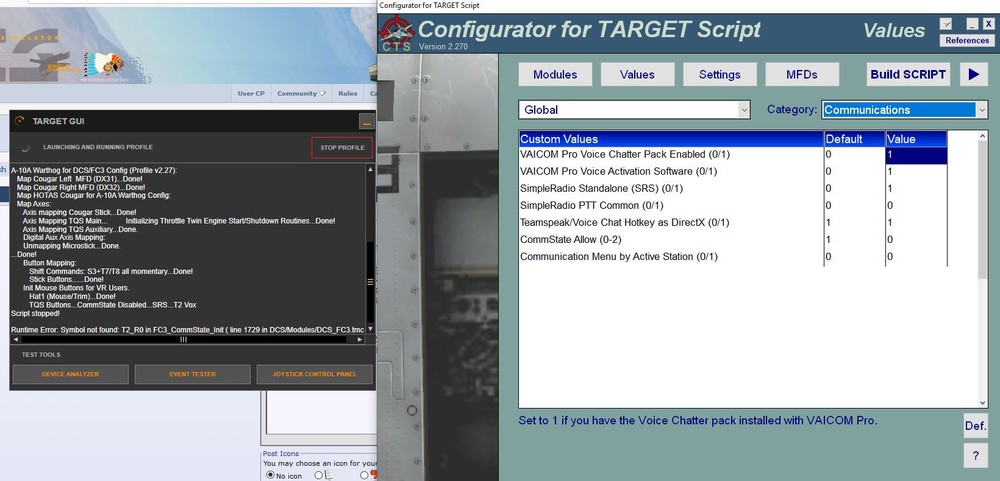Open the Settings tab
Image resolution: width=1000 pixels, height=481 pixels.
719,75
